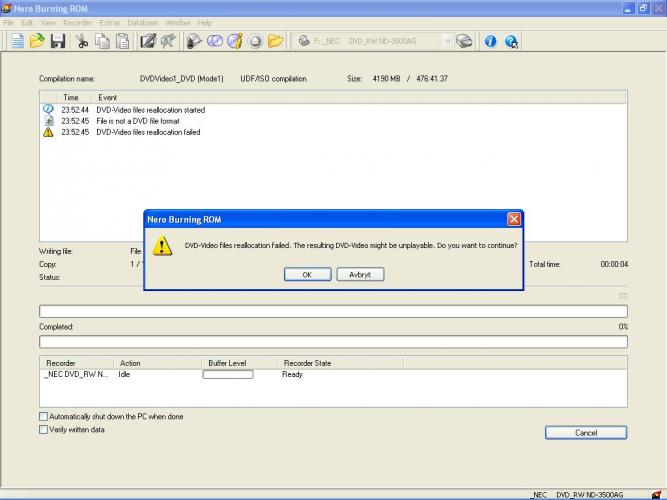Close the Nero Burning ROM dialog
This screenshot has width=667, height=500.
tap(513, 218)
